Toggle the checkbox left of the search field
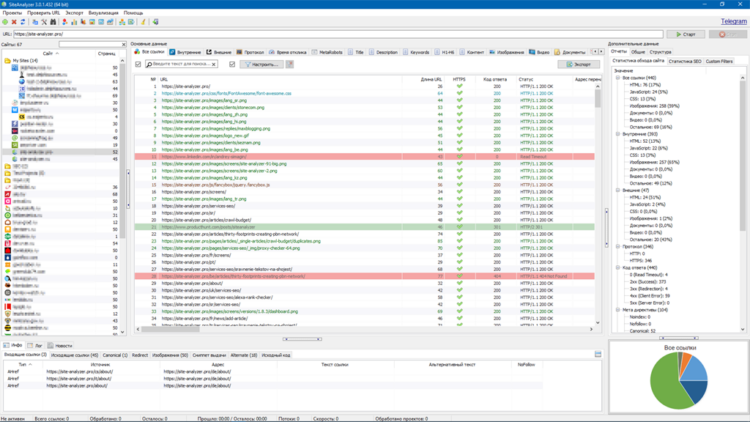This screenshot has width=750, height=422. (138, 64)
